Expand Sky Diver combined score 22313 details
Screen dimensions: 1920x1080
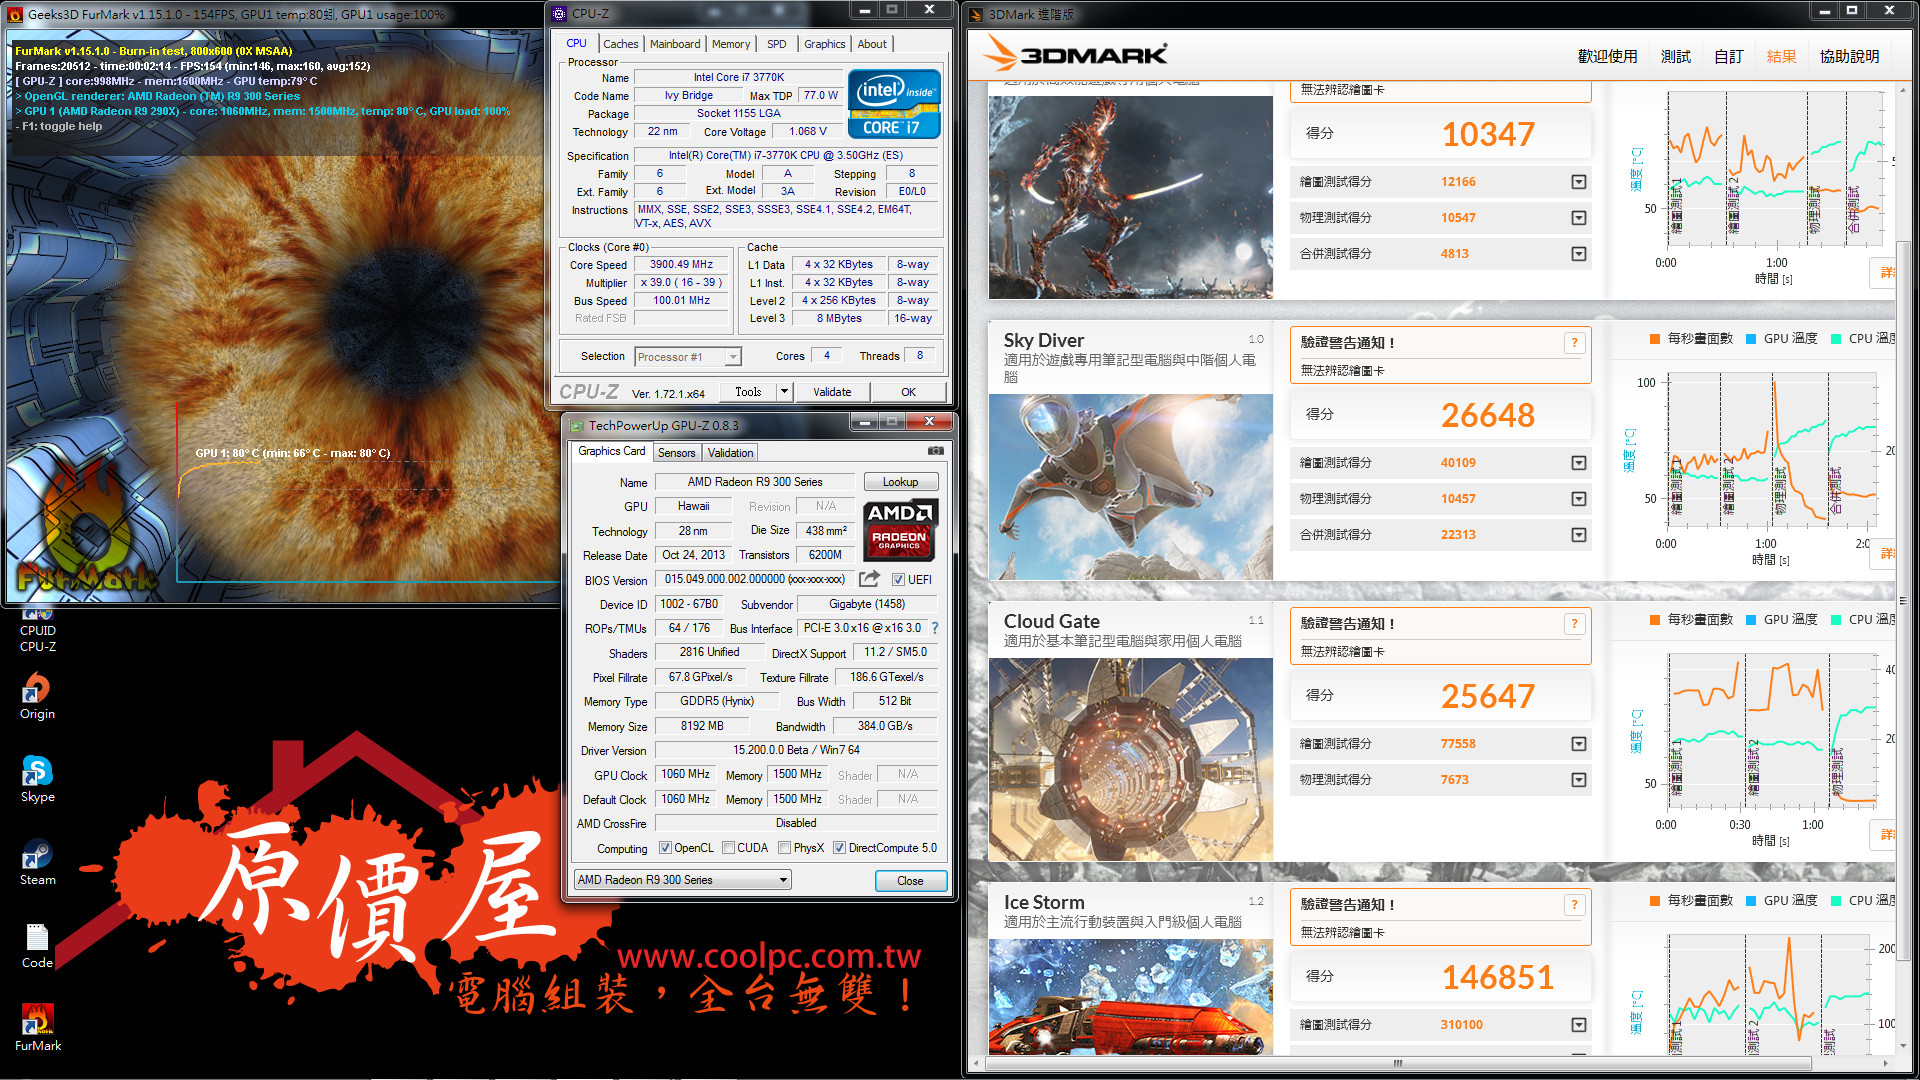coord(1579,535)
